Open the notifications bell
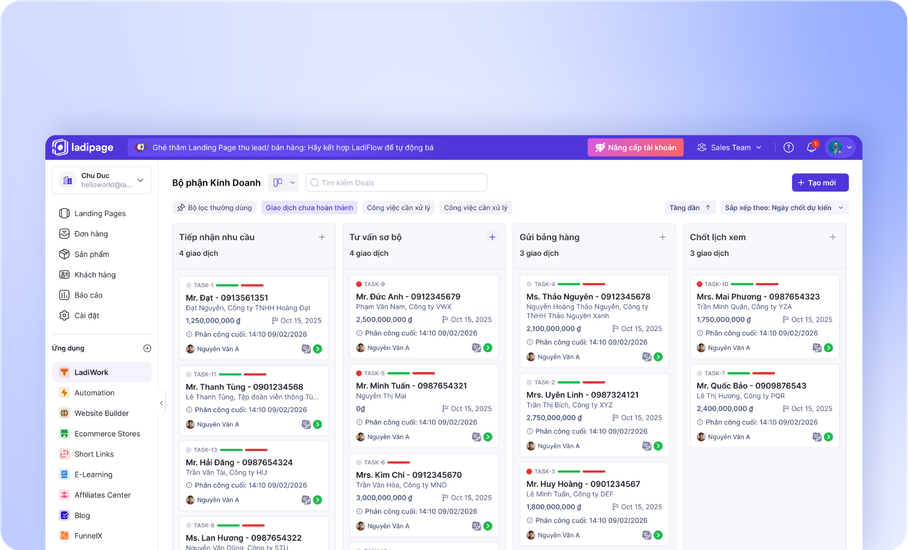Image resolution: width=908 pixels, height=550 pixels. [811, 148]
